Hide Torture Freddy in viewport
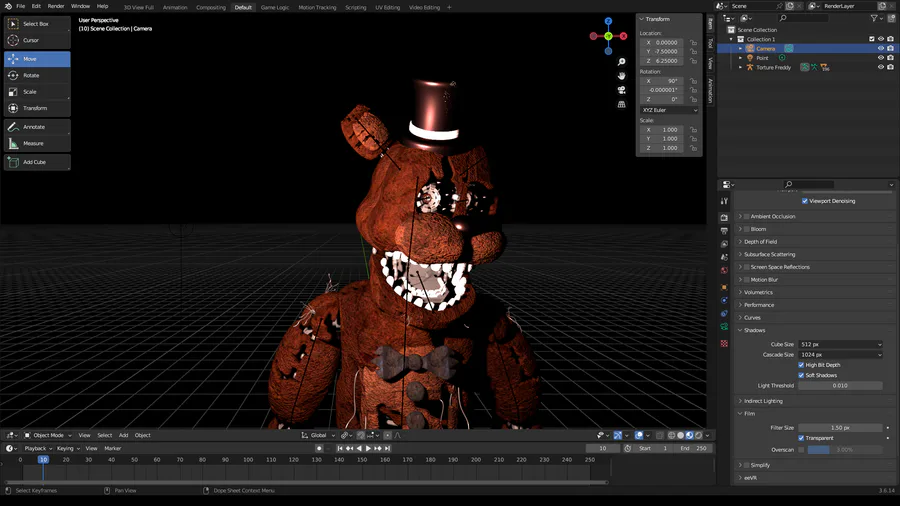The height and width of the screenshot is (506, 900). pos(881,67)
